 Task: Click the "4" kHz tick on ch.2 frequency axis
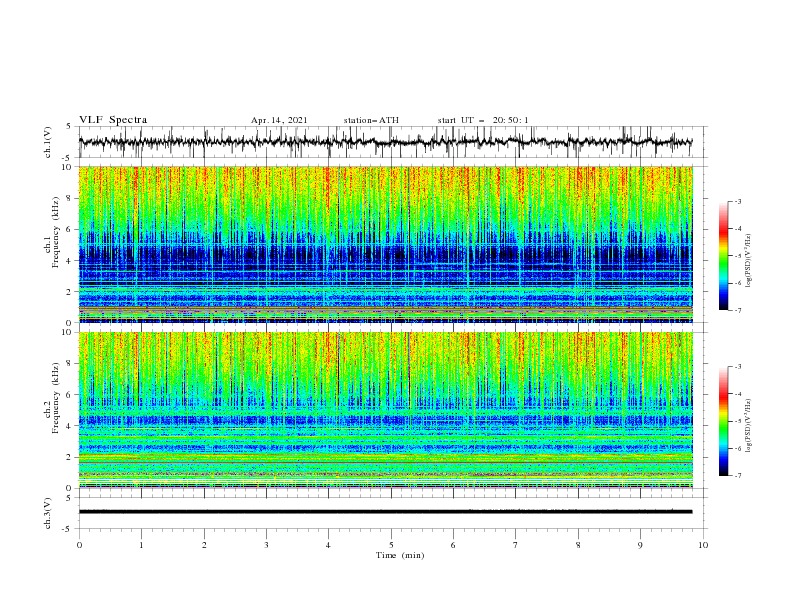69,426
